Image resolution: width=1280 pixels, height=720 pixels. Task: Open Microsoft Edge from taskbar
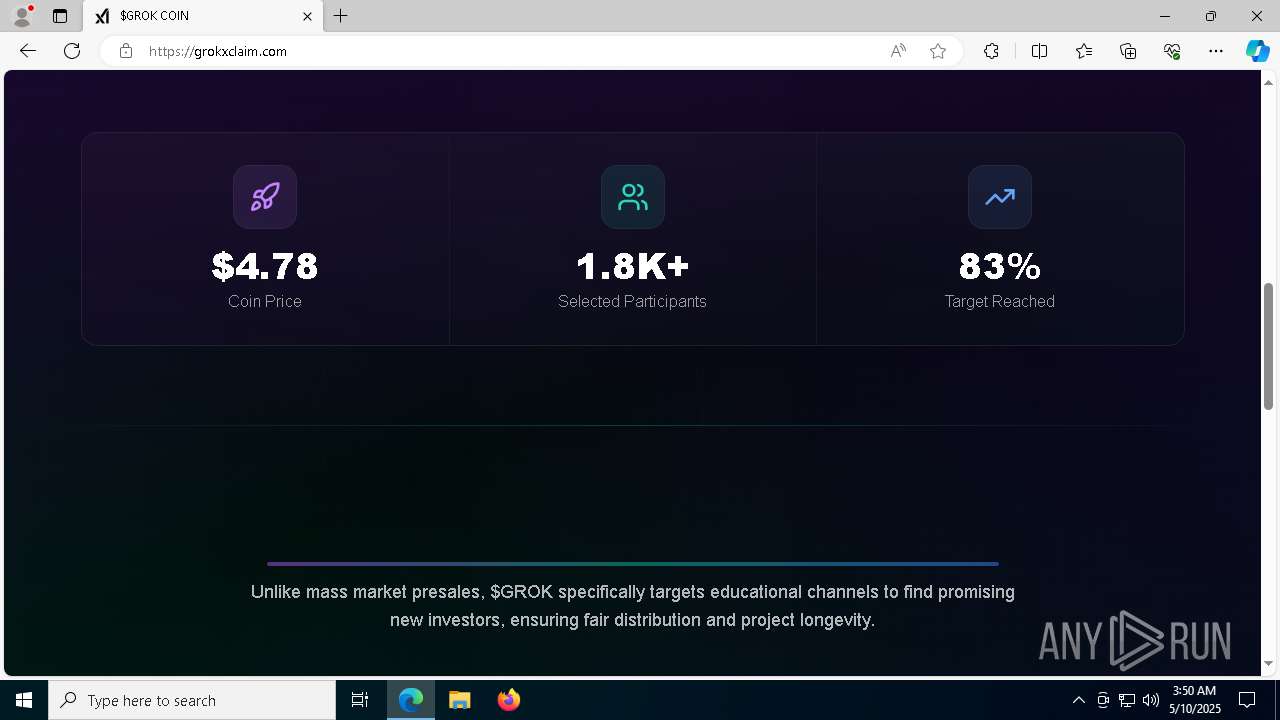pyautogui.click(x=411, y=700)
